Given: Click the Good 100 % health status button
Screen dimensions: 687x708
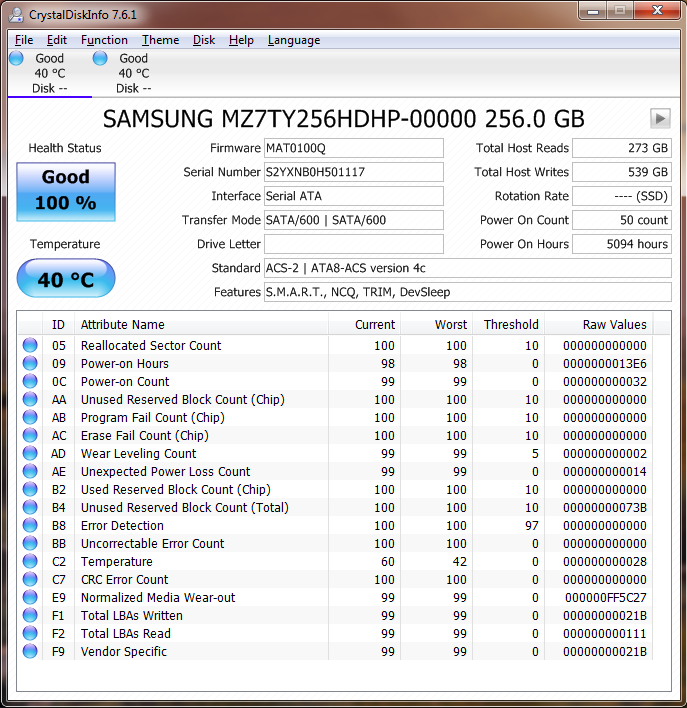Looking at the screenshot, I should 66,191.
